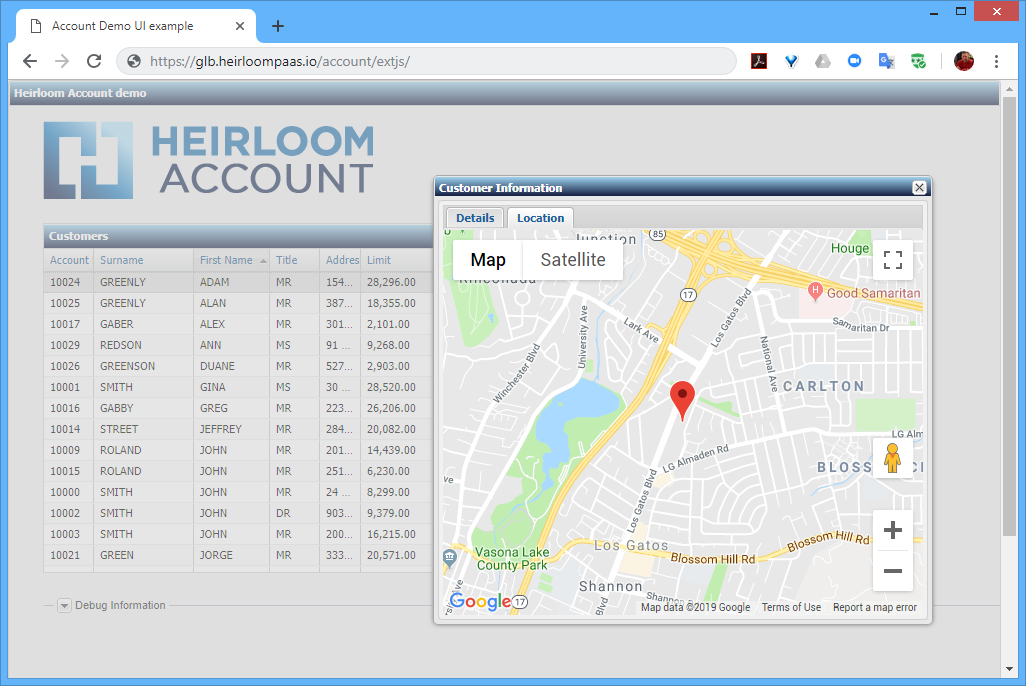Click the Google logo on the map
The image size is (1026, 686).
480,601
